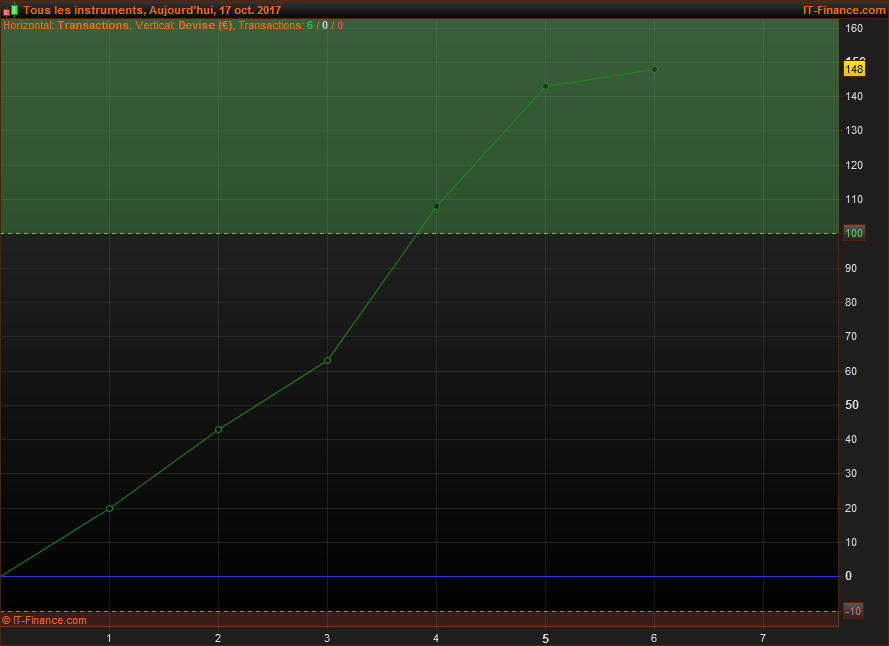Screen dimensions: 889x646
Task: Click the 7 label on horizontal axis
Action: pos(763,638)
